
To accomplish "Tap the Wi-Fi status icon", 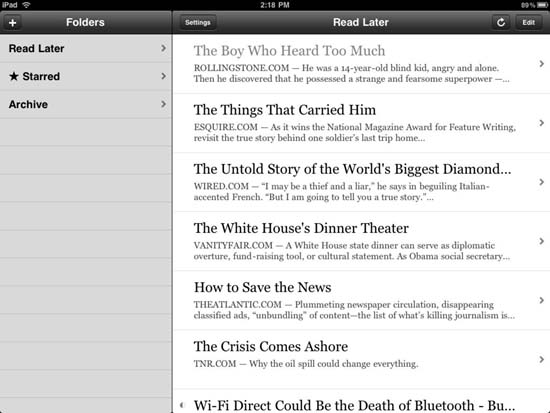I will click(x=26, y=5).
